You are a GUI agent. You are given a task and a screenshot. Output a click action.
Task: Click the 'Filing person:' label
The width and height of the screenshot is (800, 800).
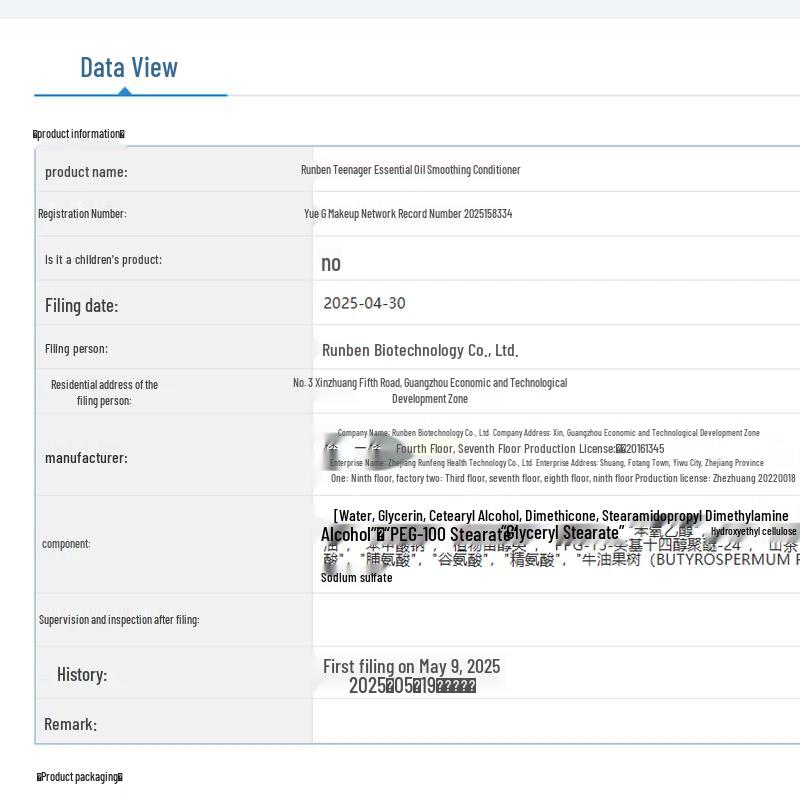(76, 349)
